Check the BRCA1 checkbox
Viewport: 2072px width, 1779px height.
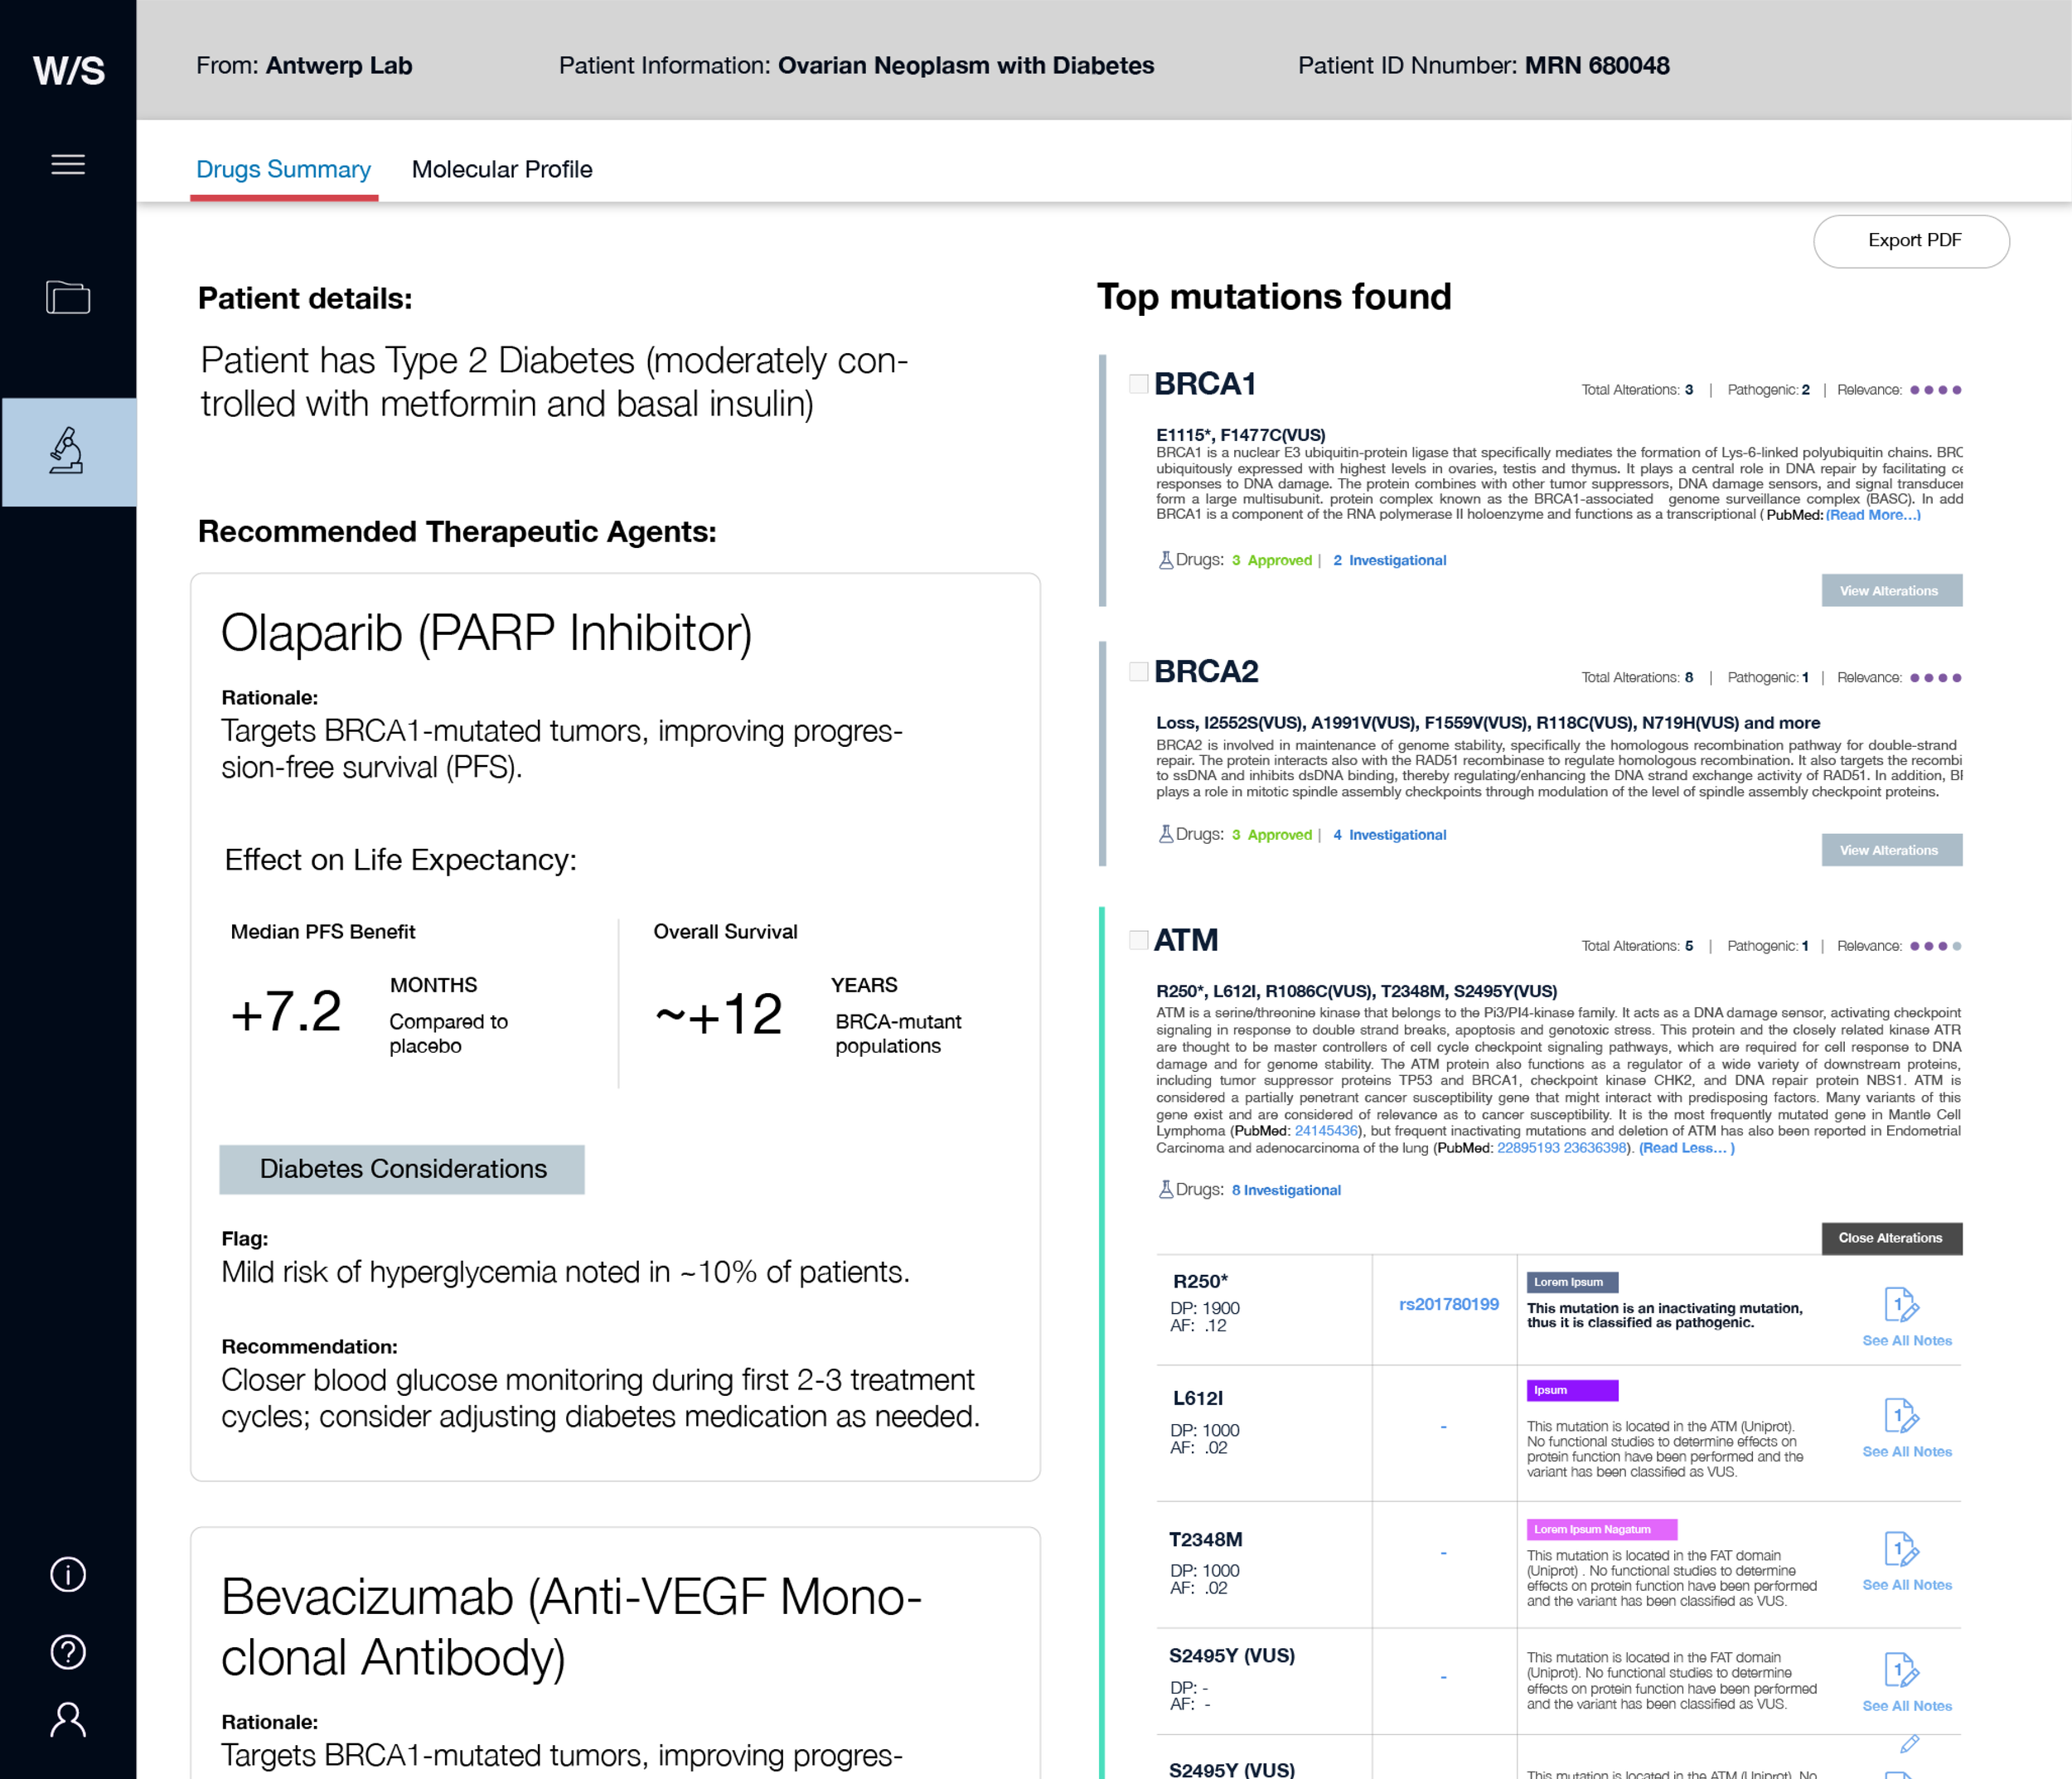pos(1138,384)
